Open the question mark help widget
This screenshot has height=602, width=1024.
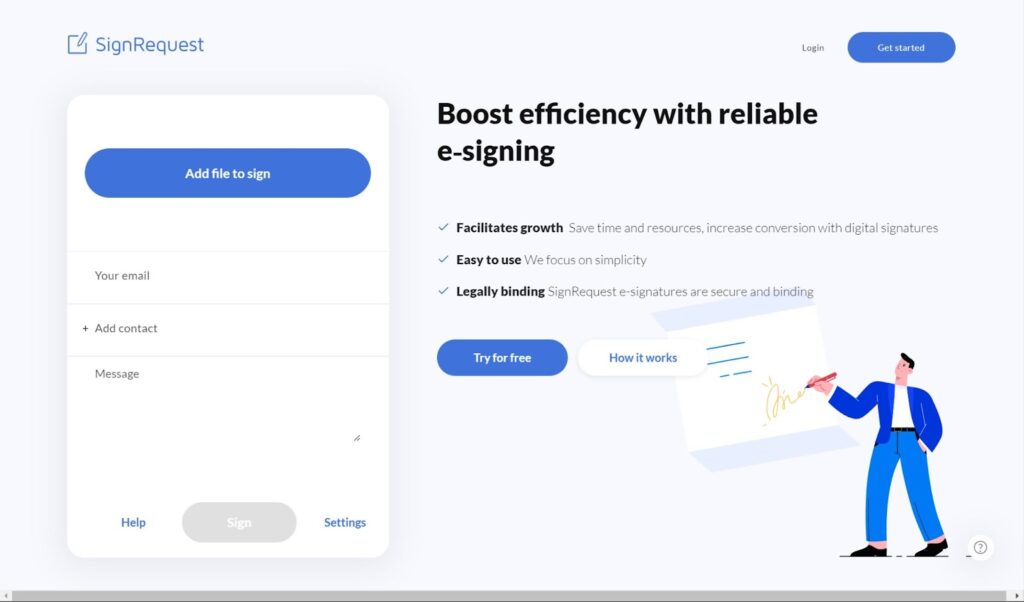pos(980,547)
